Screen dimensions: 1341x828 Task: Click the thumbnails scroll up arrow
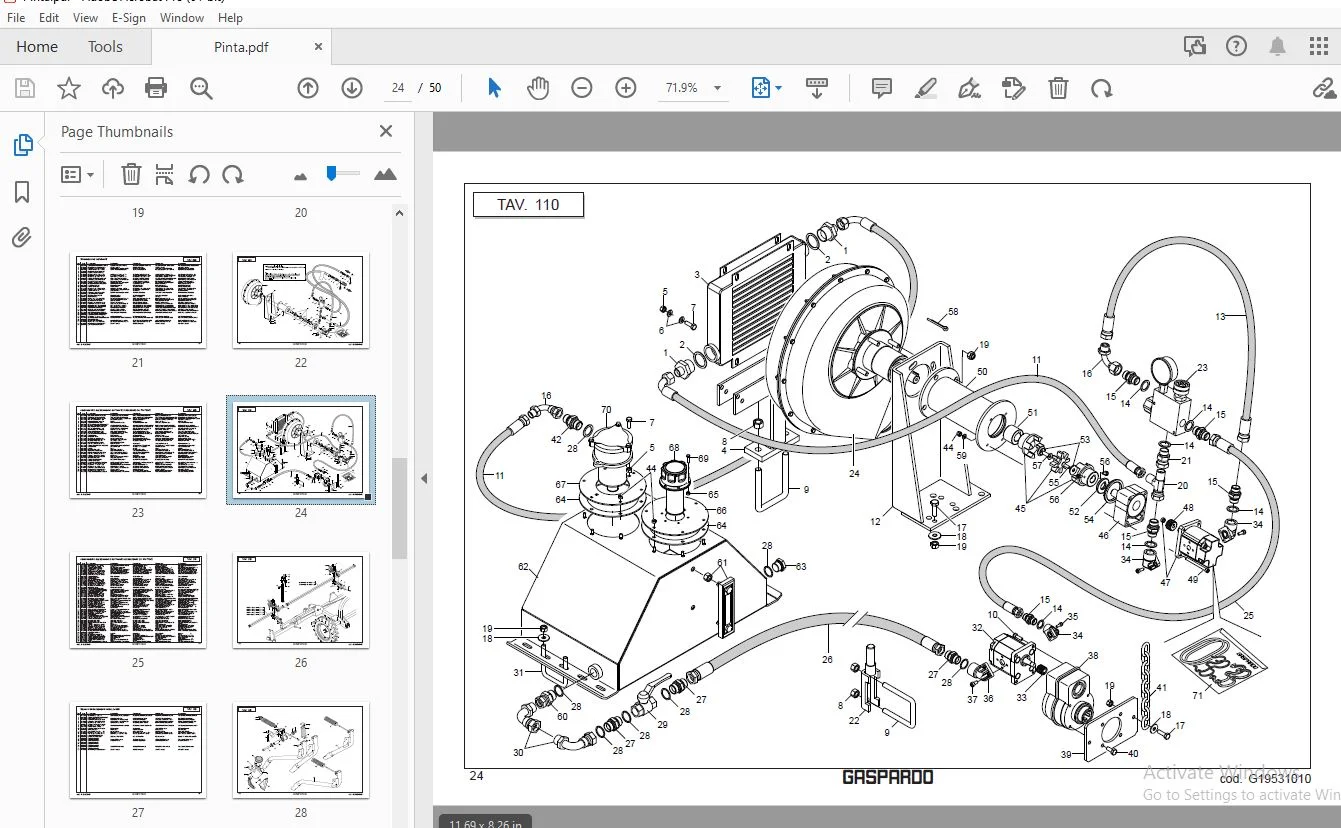pos(399,213)
